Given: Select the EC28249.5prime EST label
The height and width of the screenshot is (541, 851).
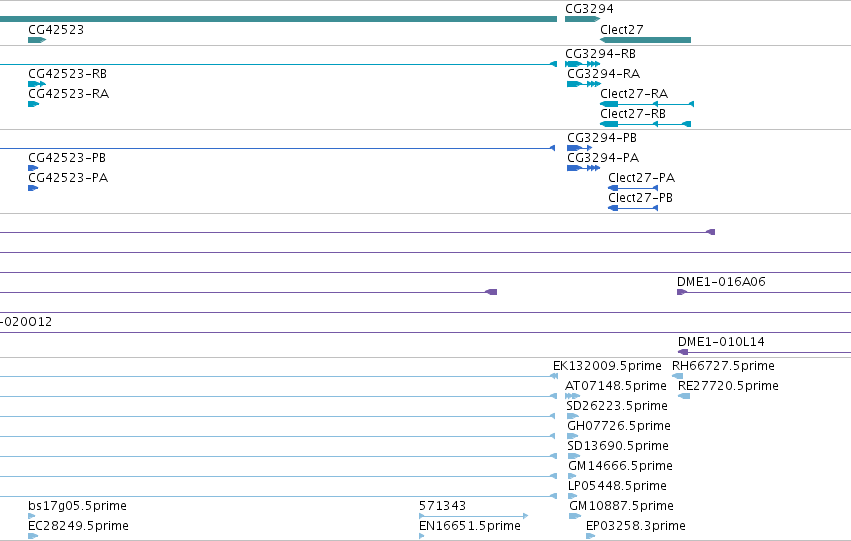Looking at the screenshot, I should click(x=78, y=526).
